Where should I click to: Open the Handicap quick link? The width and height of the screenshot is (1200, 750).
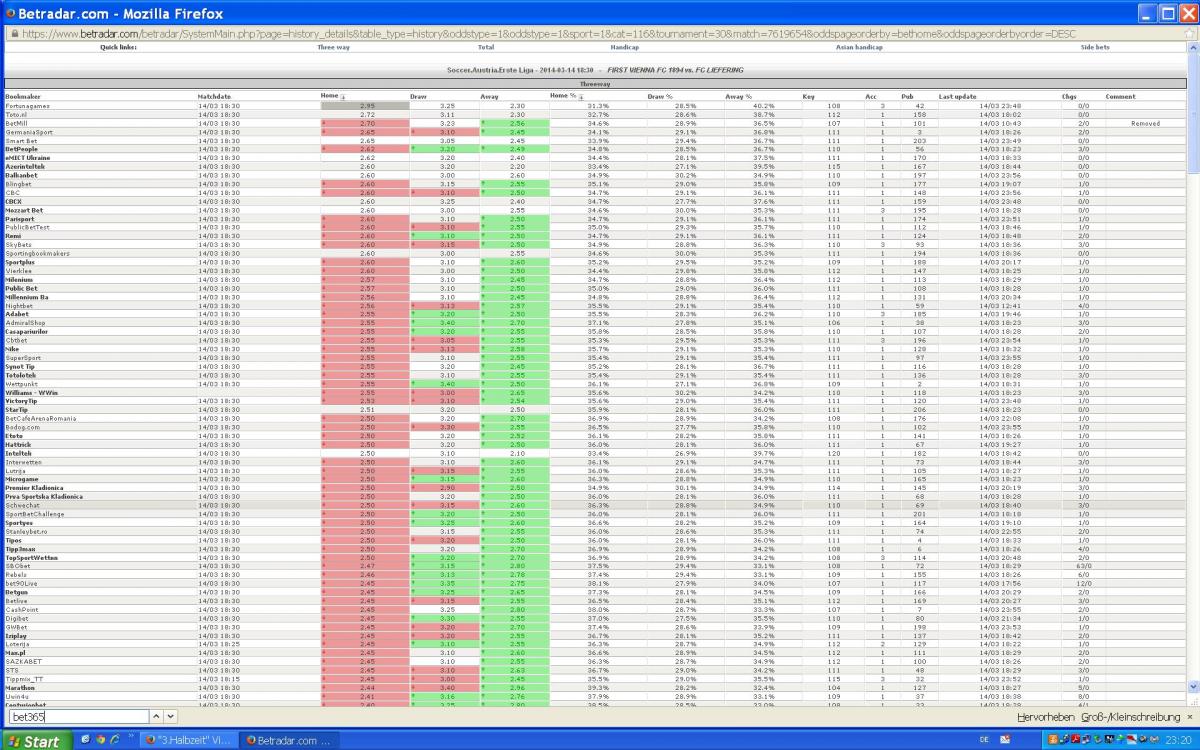pos(624,47)
